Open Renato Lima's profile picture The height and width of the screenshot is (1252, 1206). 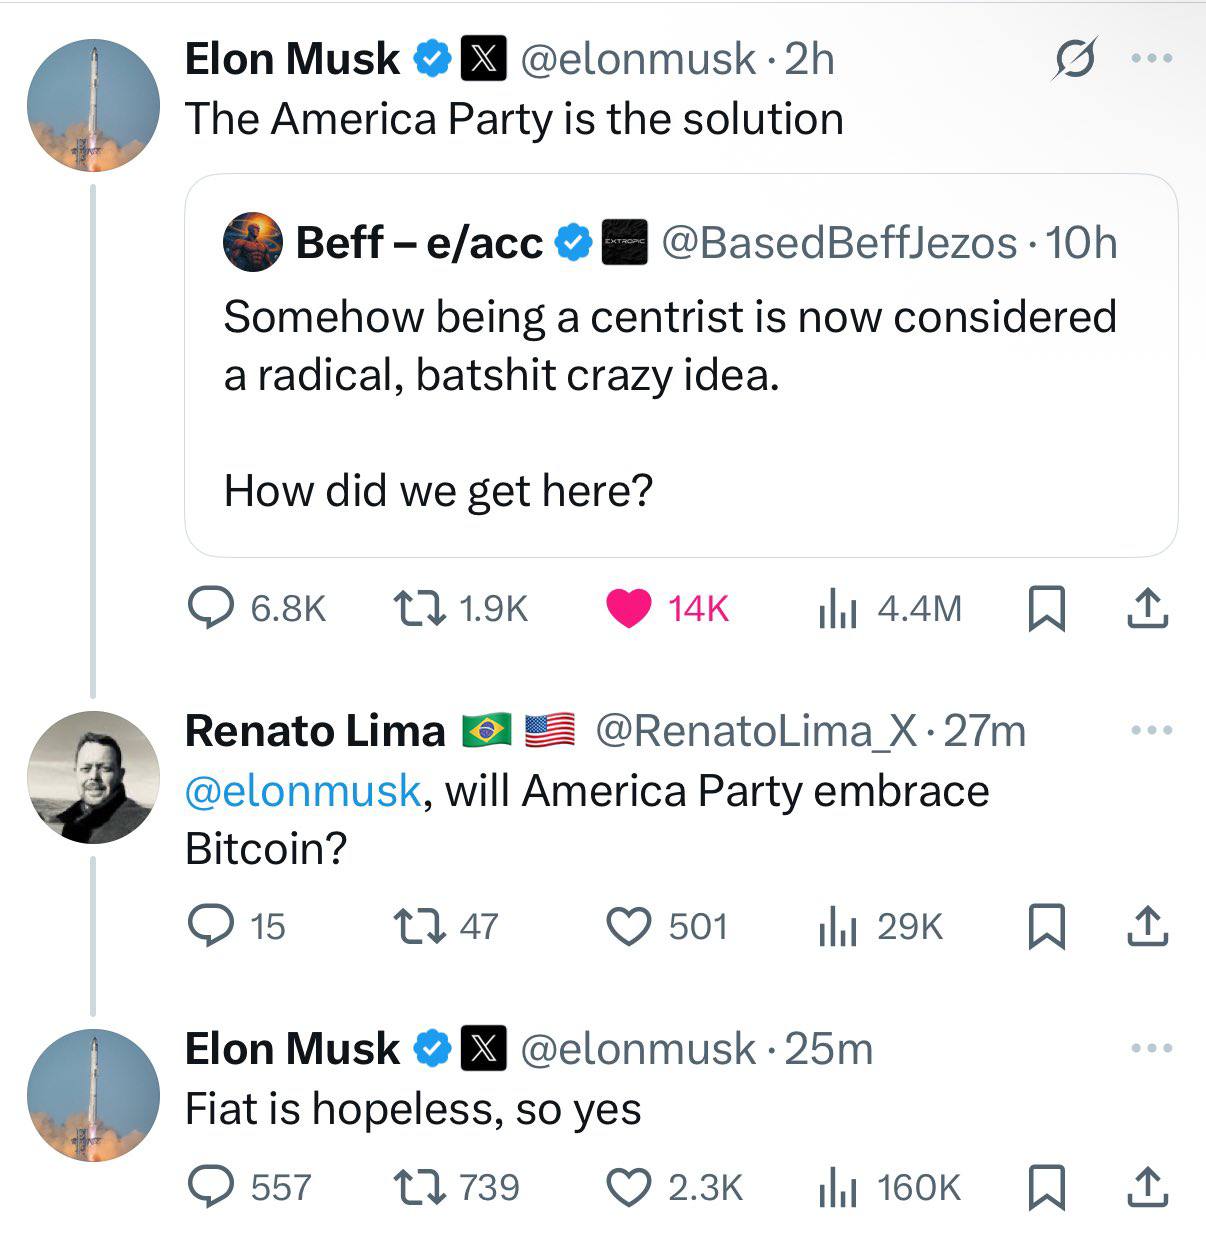pyautogui.click(x=92, y=777)
